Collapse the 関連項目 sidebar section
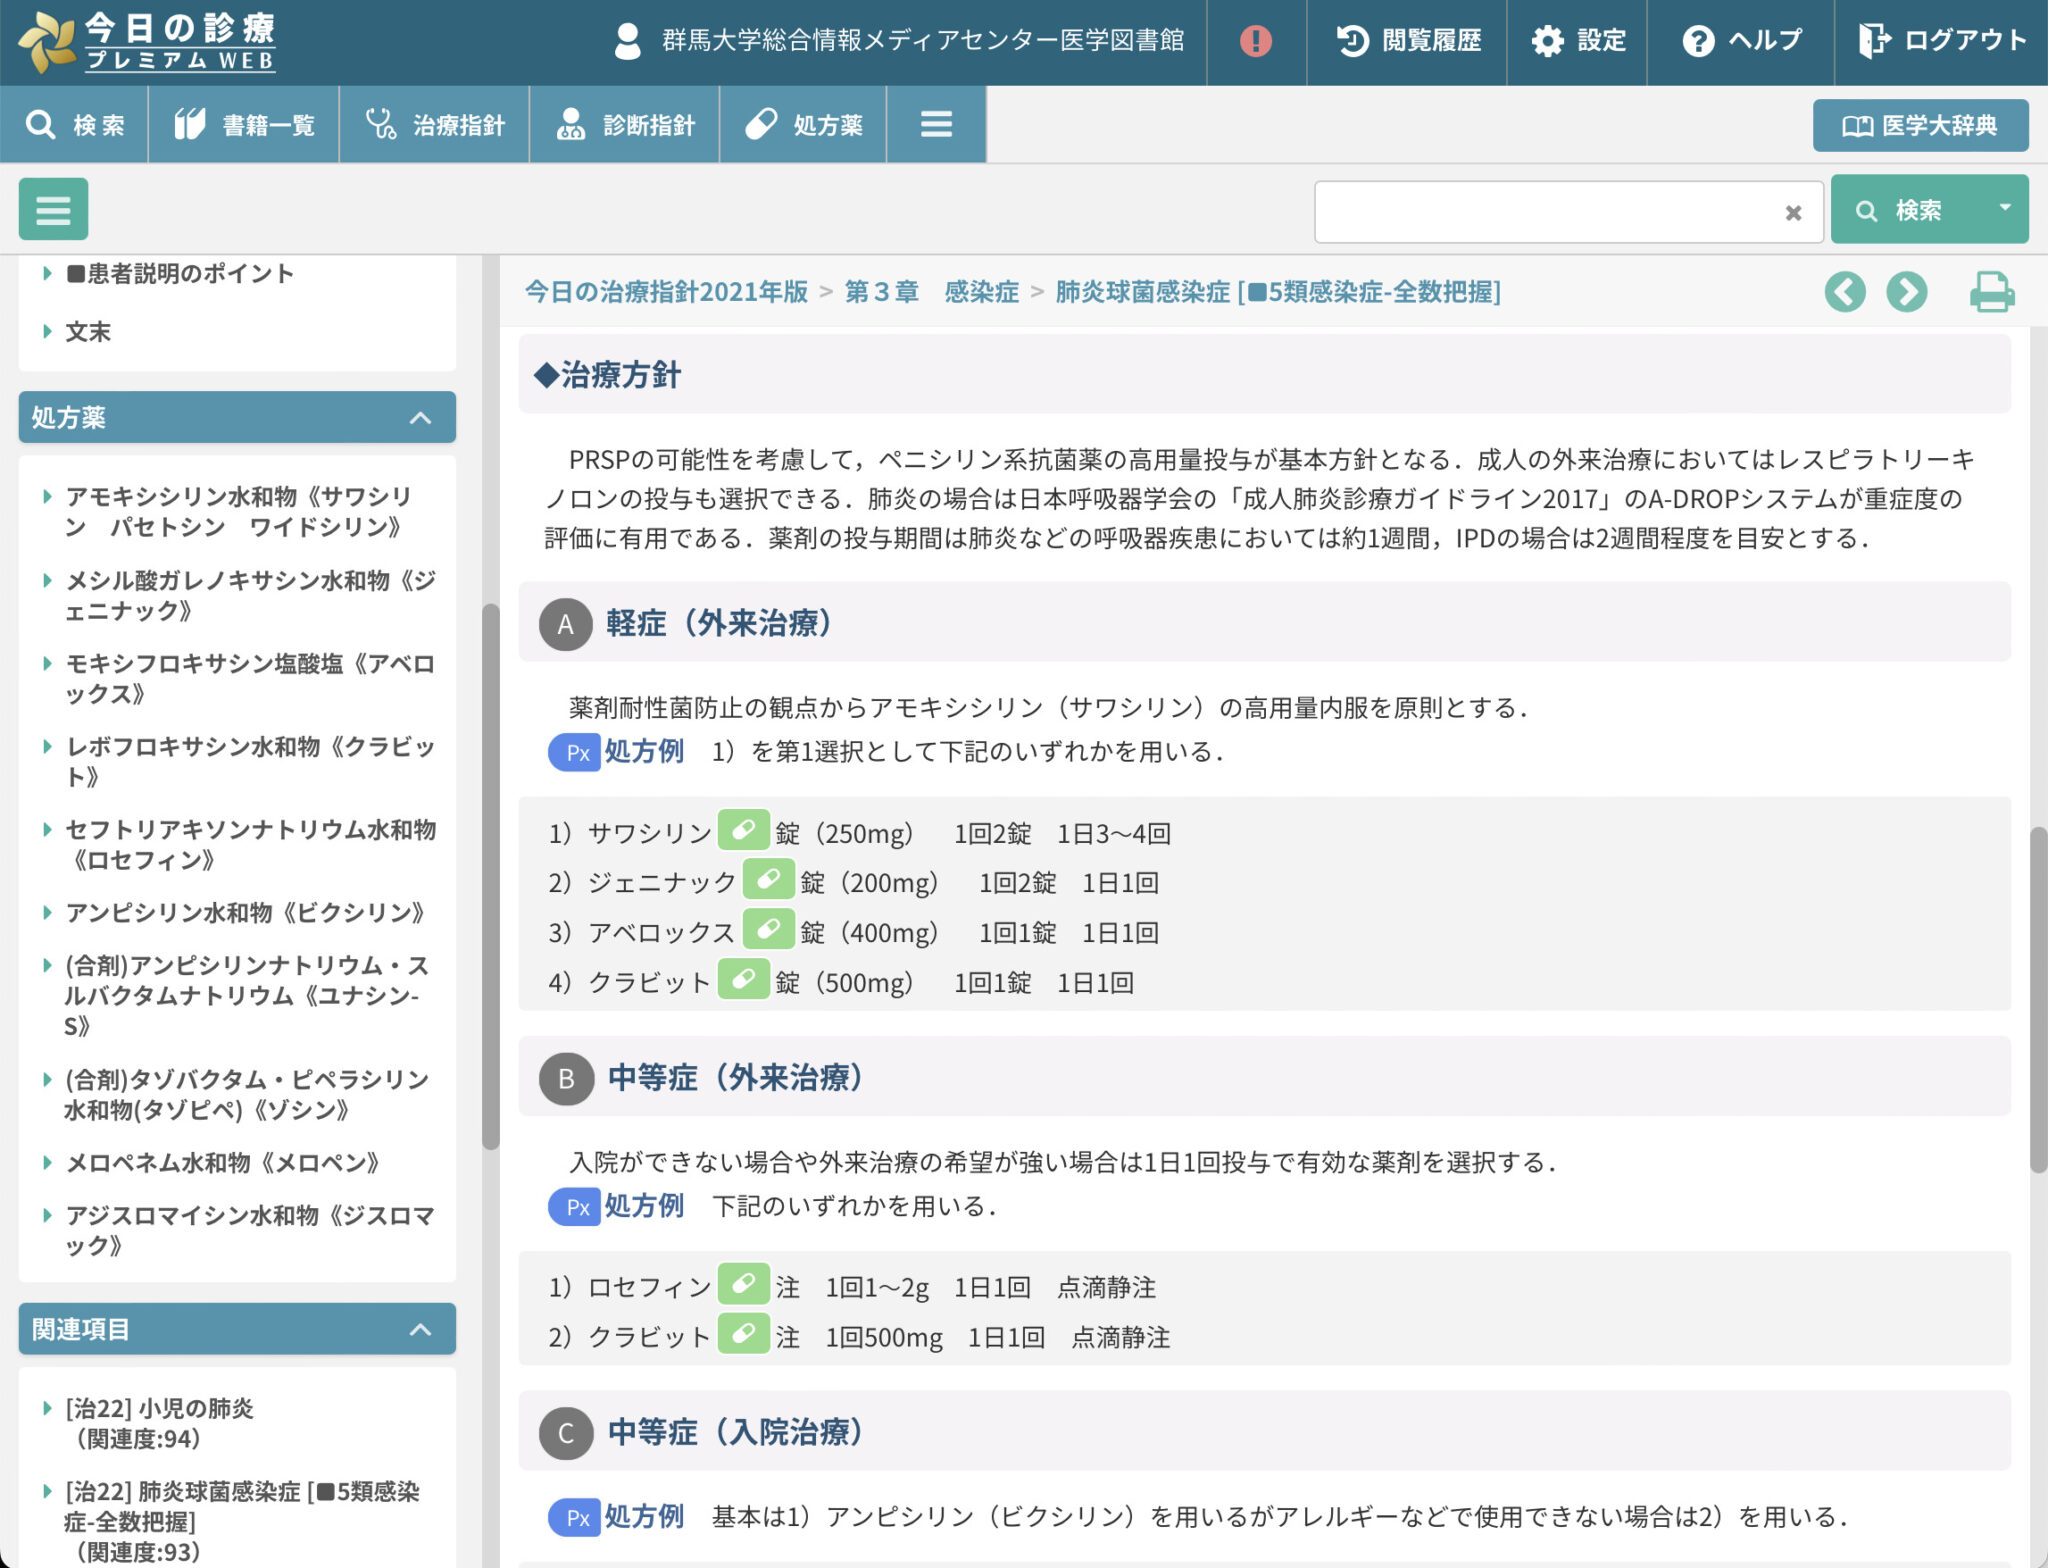This screenshot has height=1568, width=2048. [x=420, y=1329]
